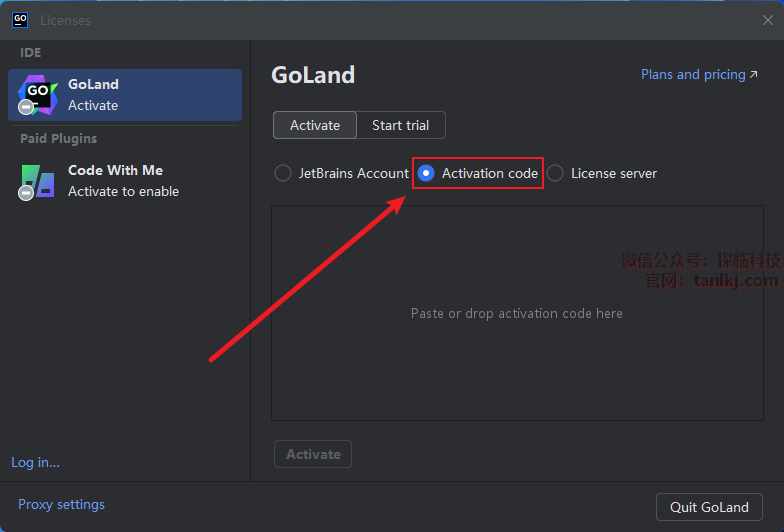The height and width of the screenshot is (532, 784).
Task: Click the Activate button below code area
Action: click(313, 454)
